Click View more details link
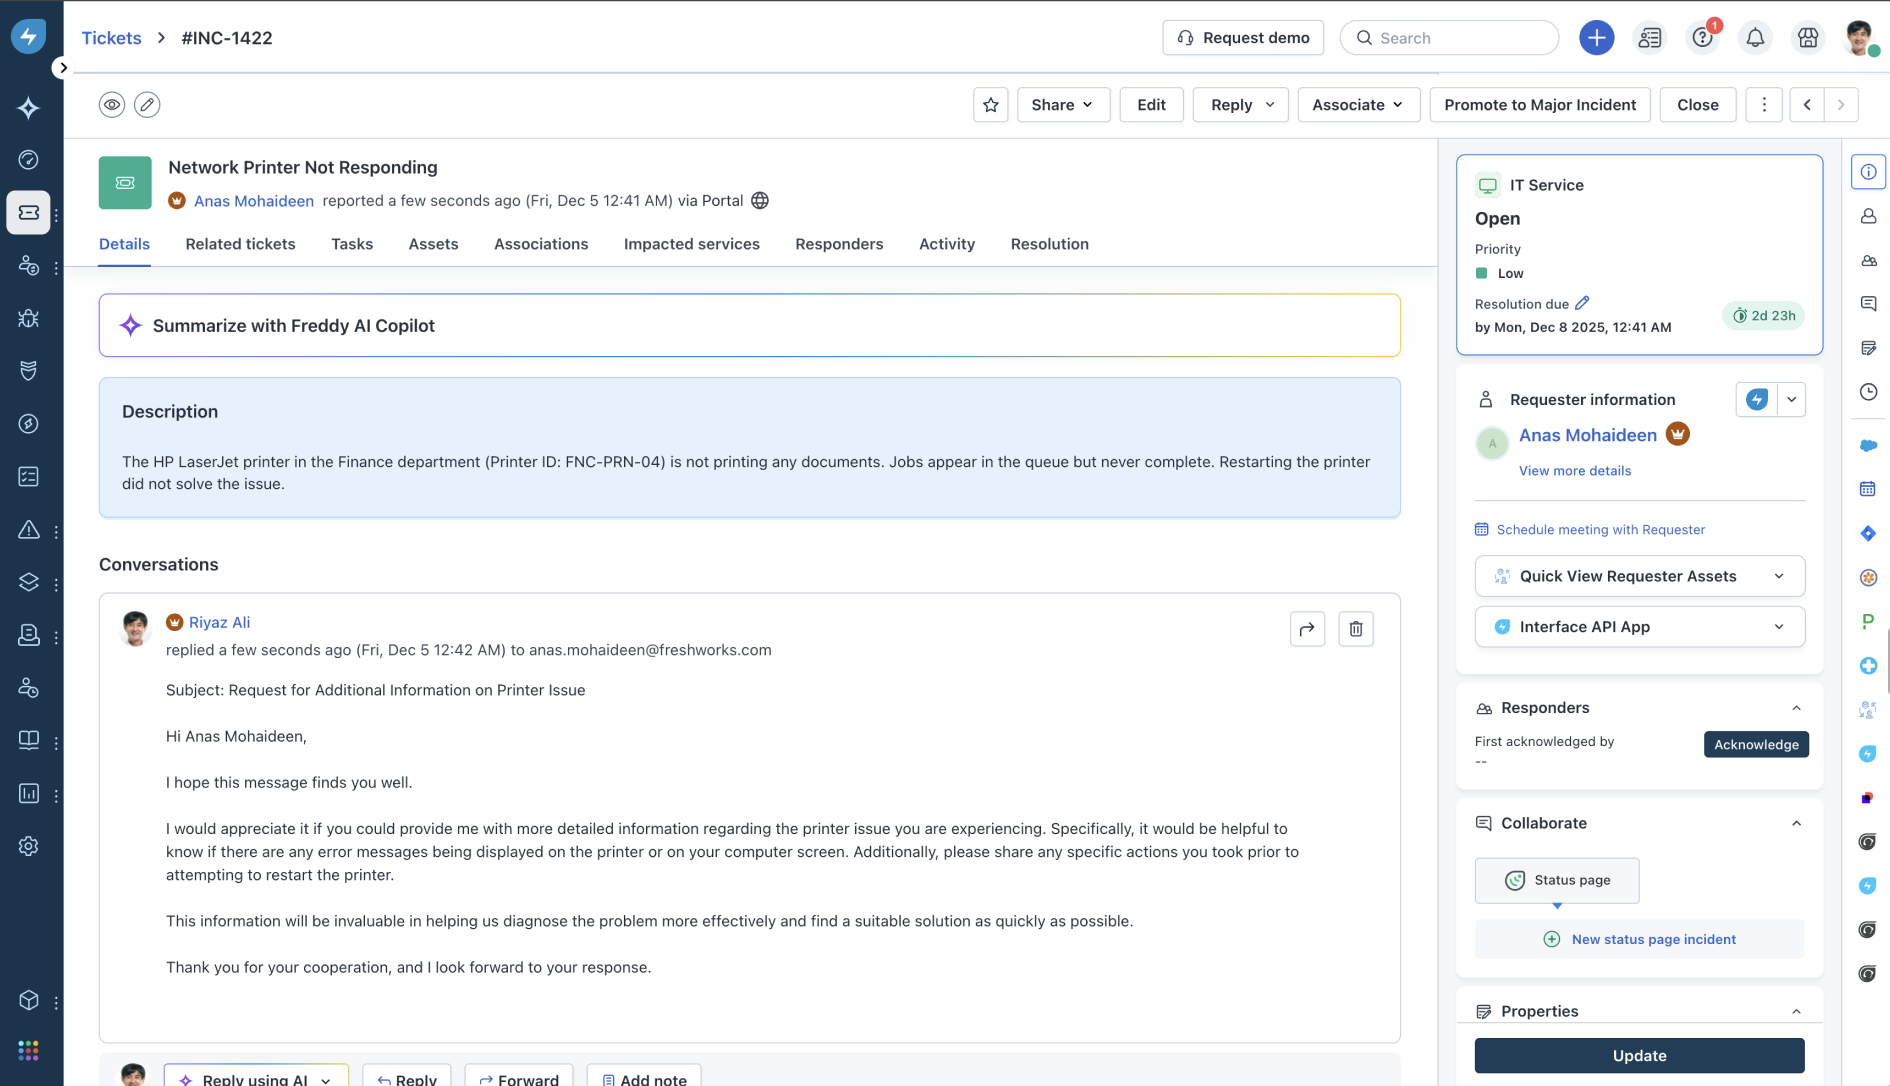Screen dimensions: 1890x1086 coord(1574,471)
